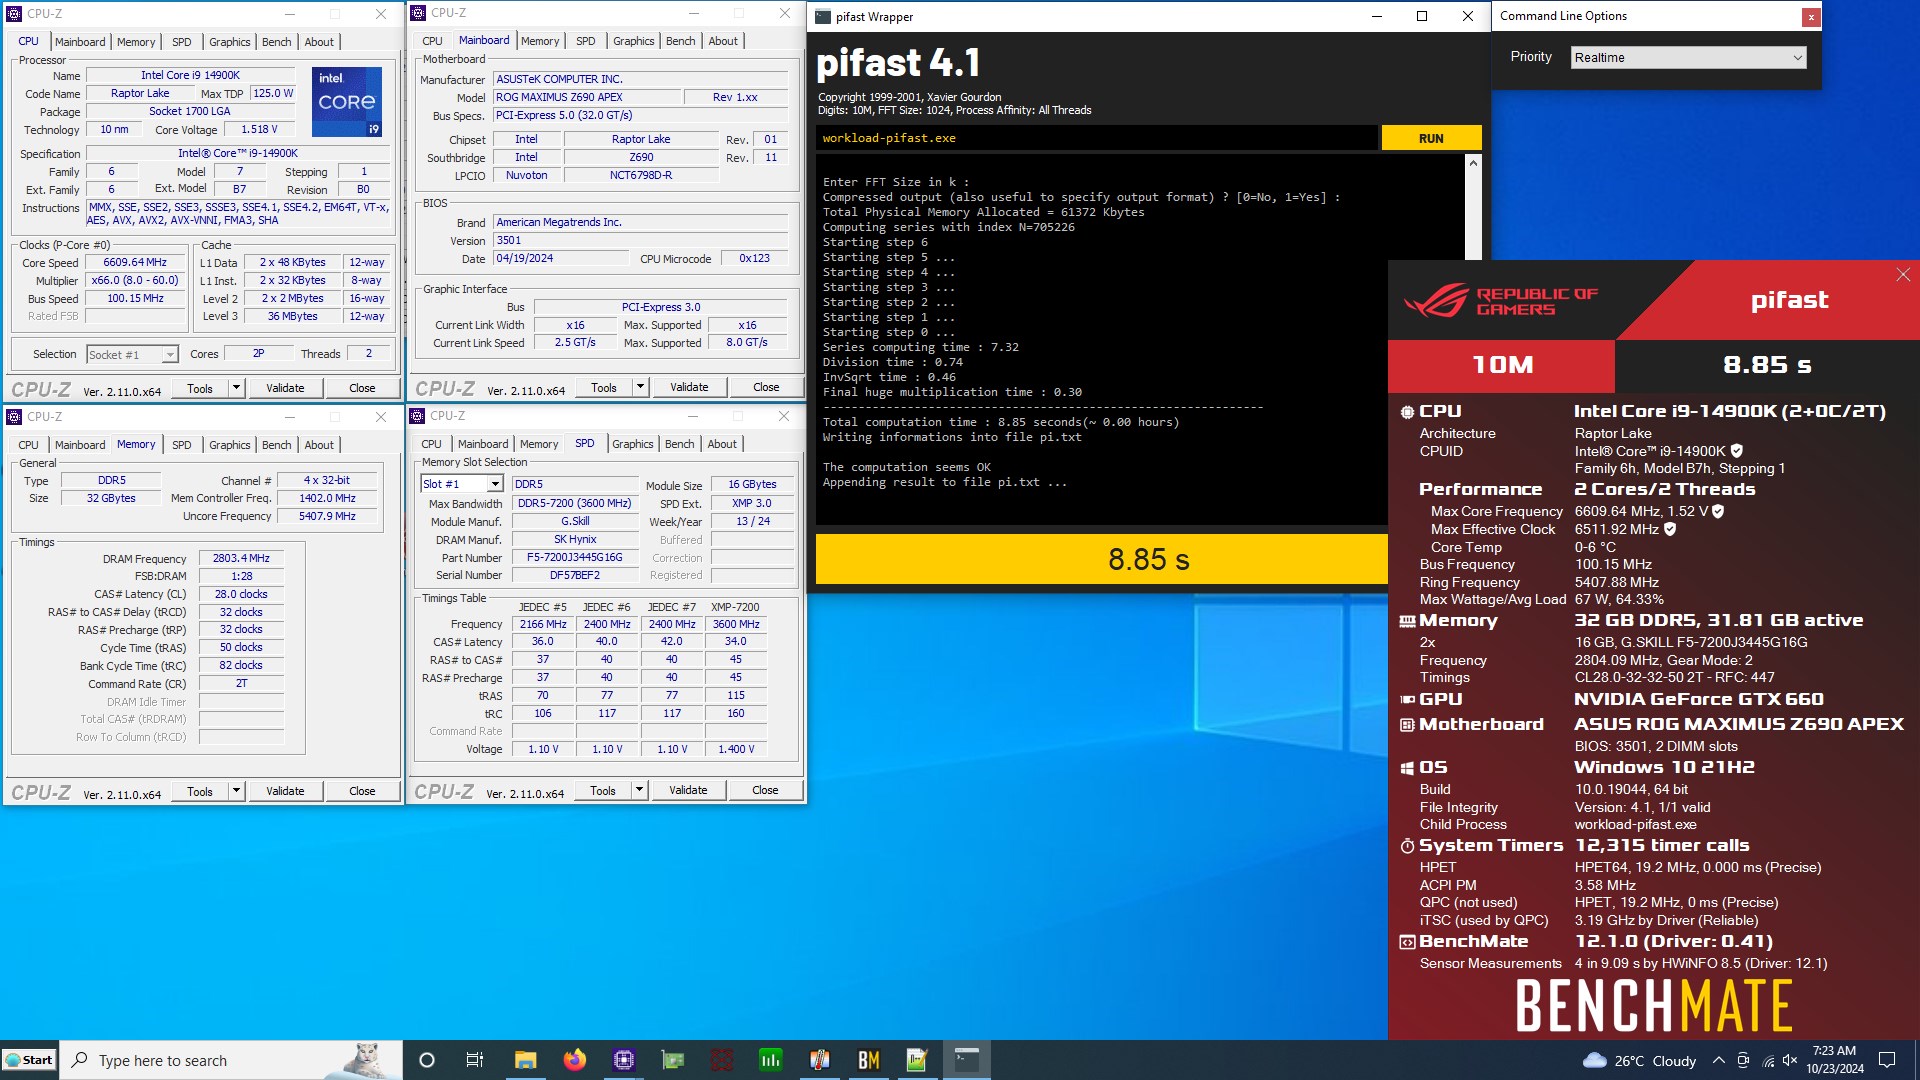The image size is (1920, 1080).
Task: Click the Windows Start button
Action: point(29,1060)
